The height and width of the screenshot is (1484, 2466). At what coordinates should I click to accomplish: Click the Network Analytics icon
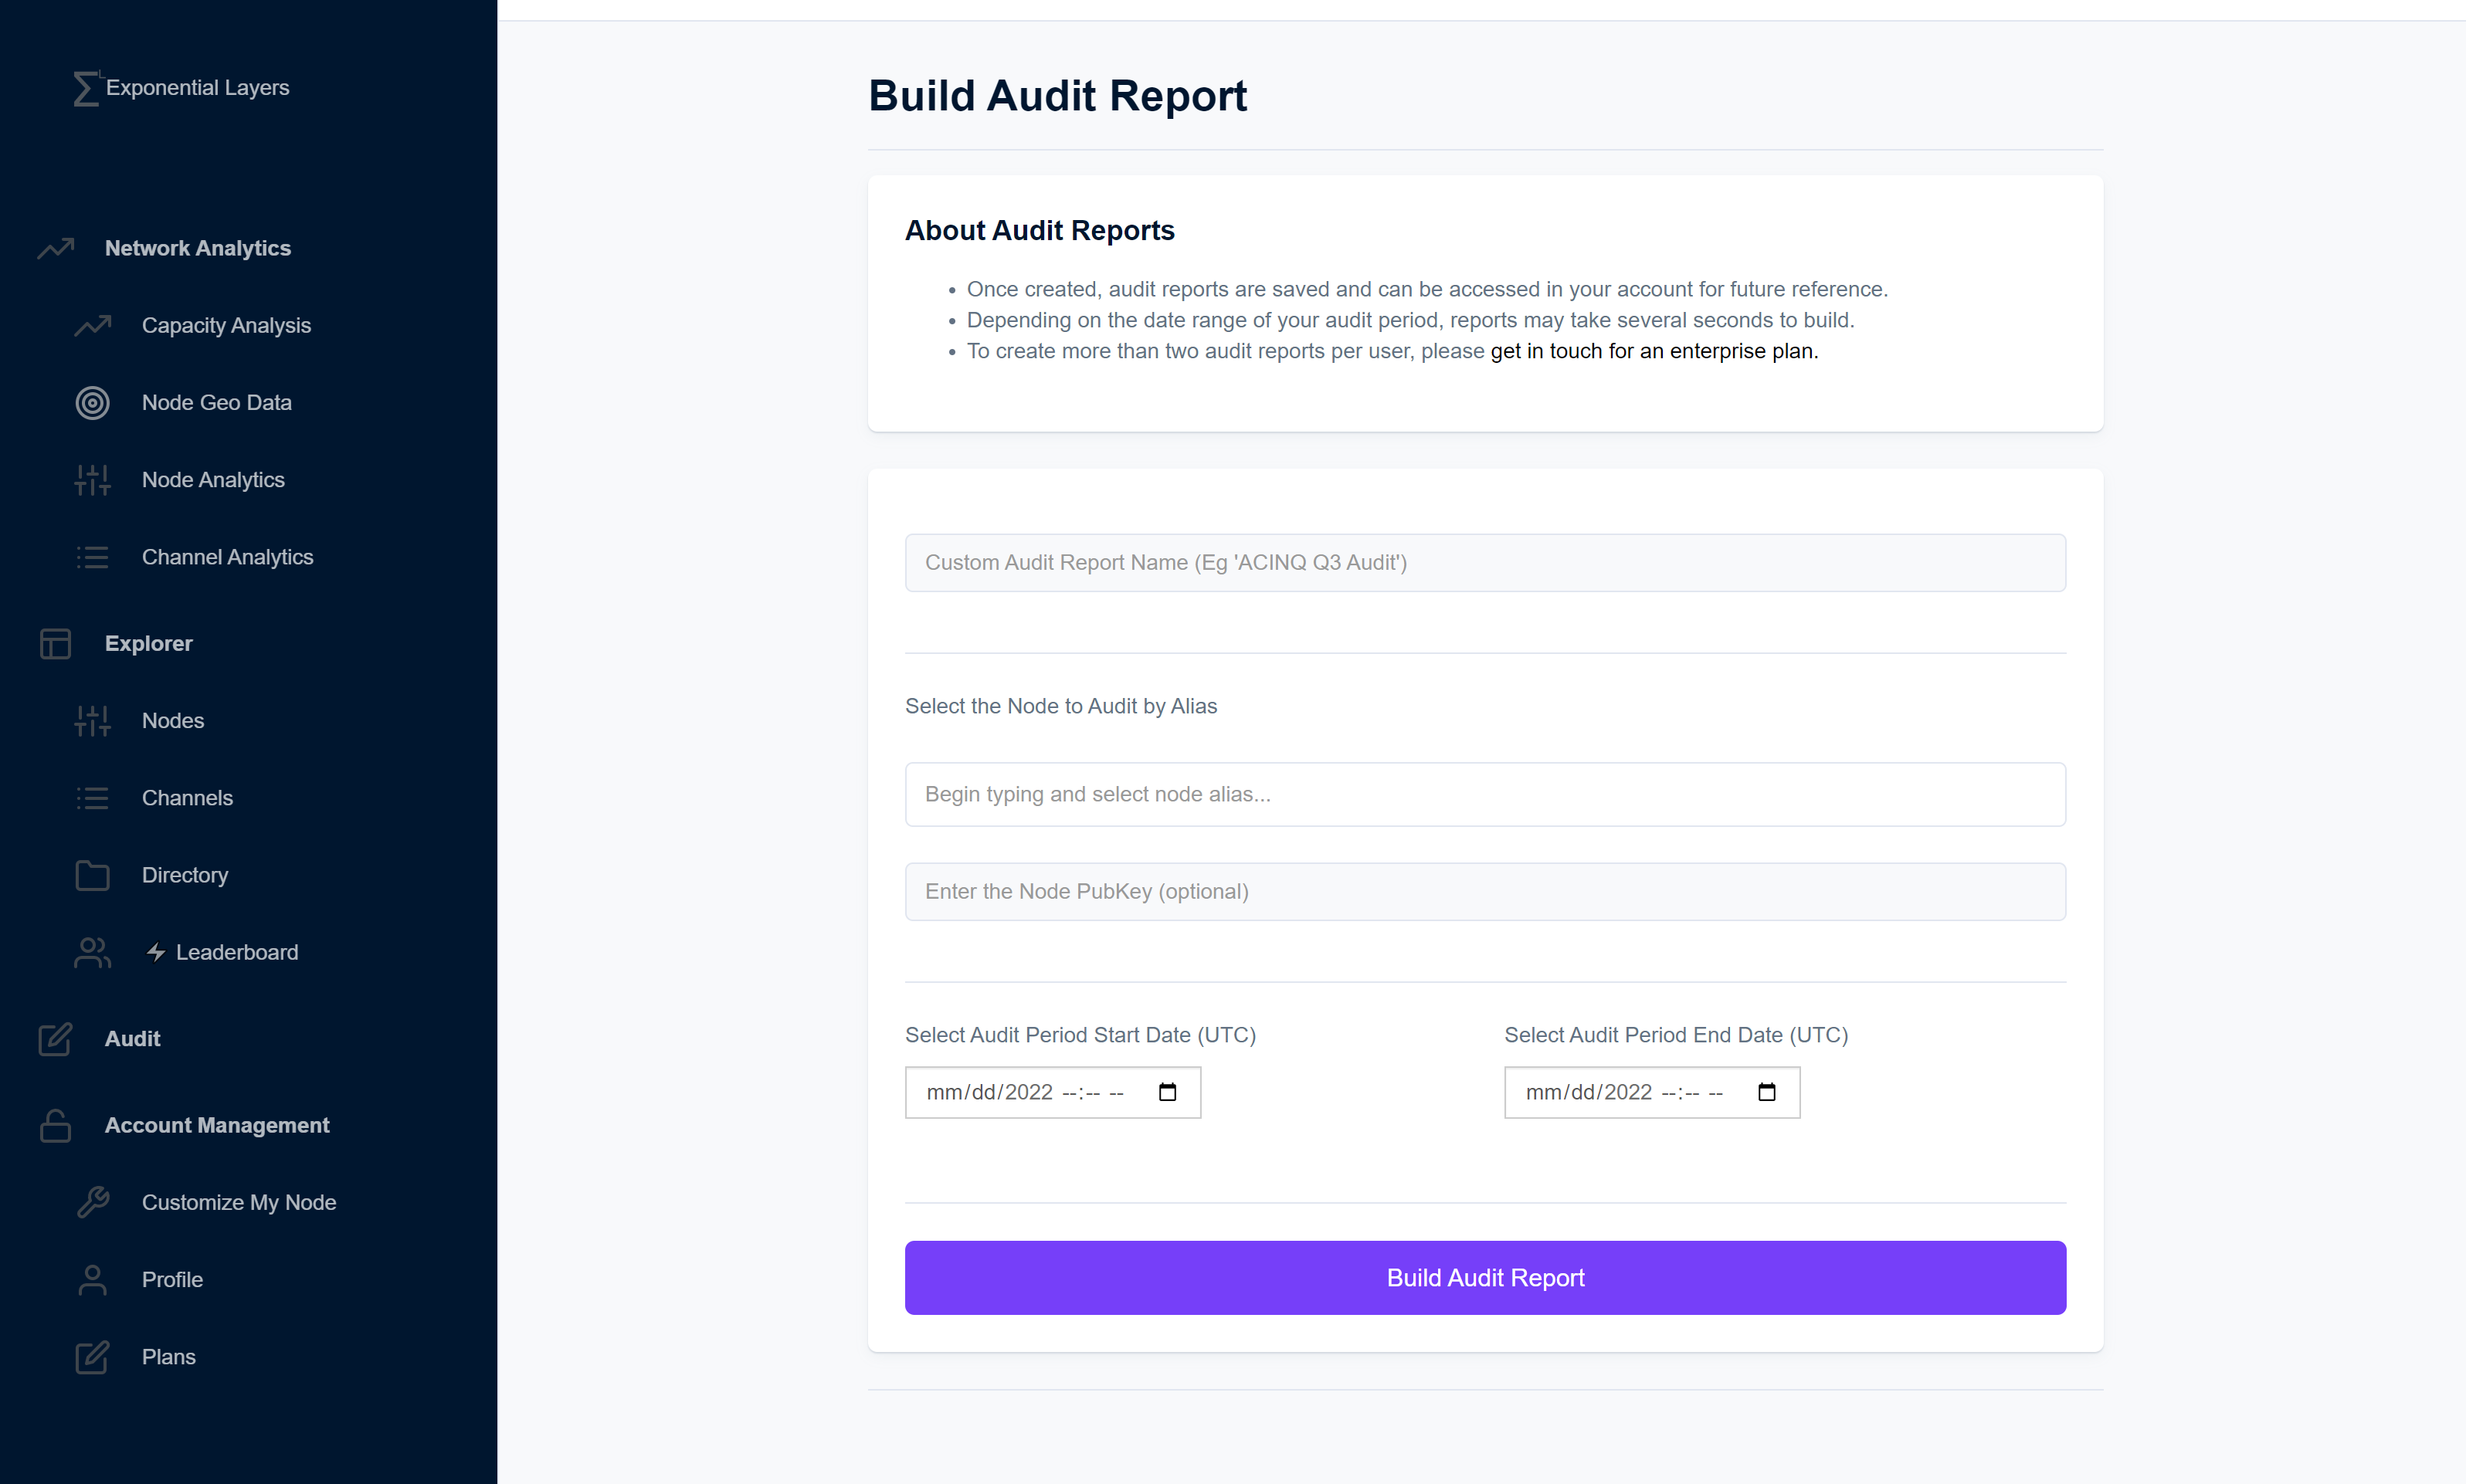click(x=56, y=246)
